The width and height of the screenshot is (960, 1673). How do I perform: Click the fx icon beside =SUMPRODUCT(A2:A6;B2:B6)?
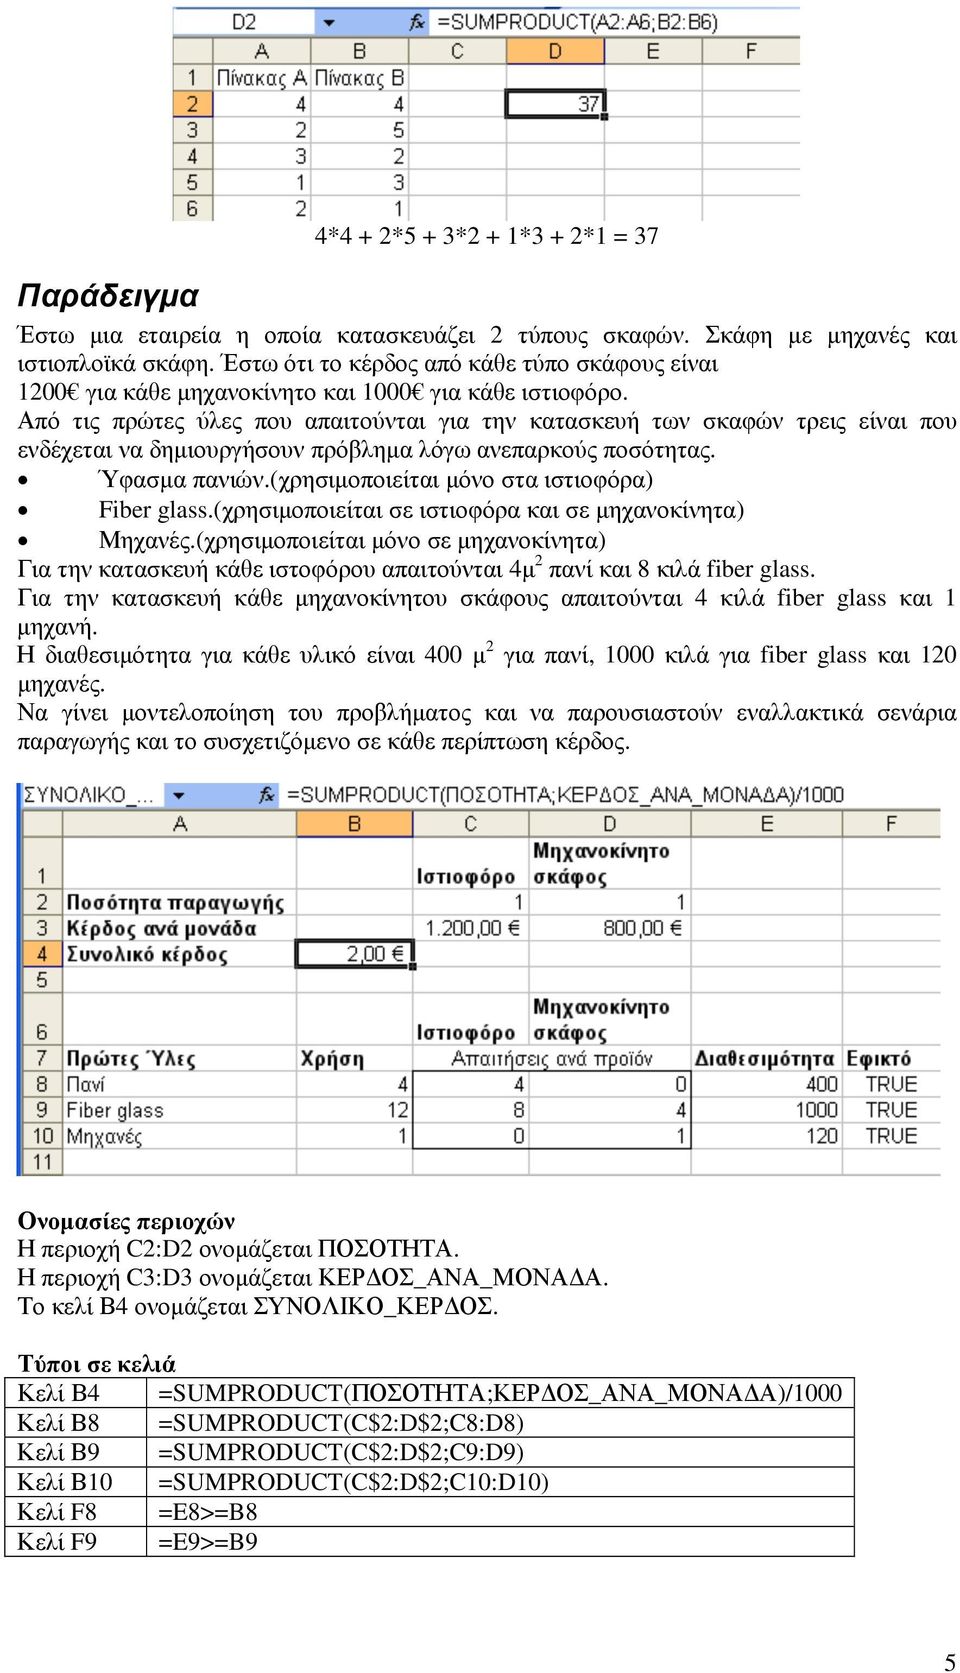(x=416, y=21)
